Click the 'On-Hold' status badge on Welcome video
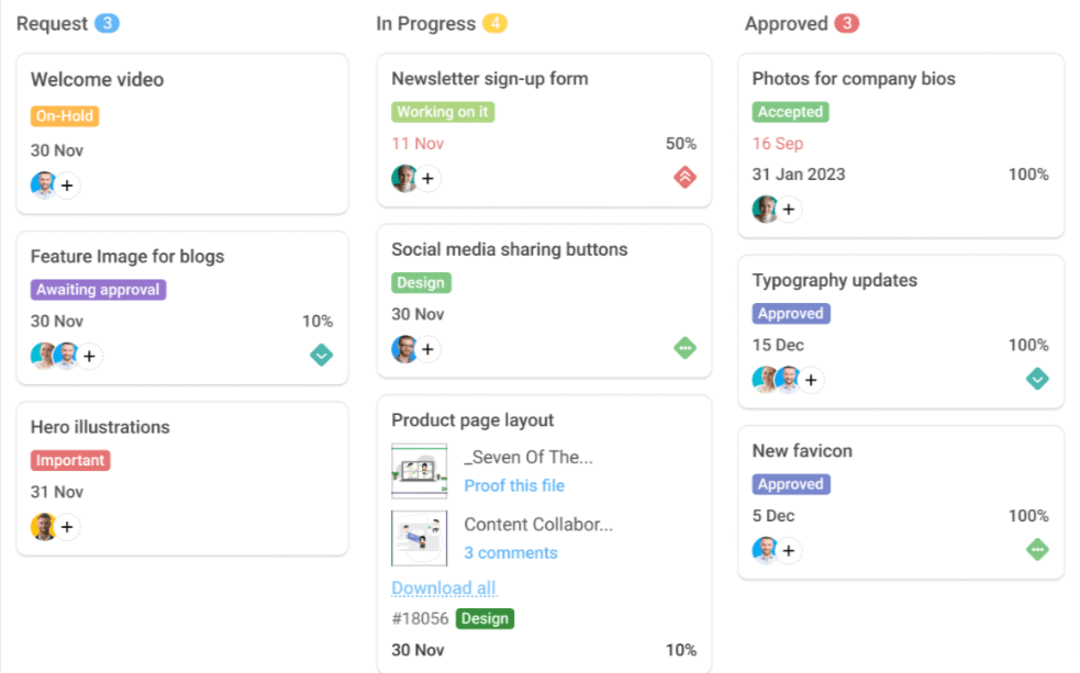Screen dimensions: 1080x673 click(64, 116)
